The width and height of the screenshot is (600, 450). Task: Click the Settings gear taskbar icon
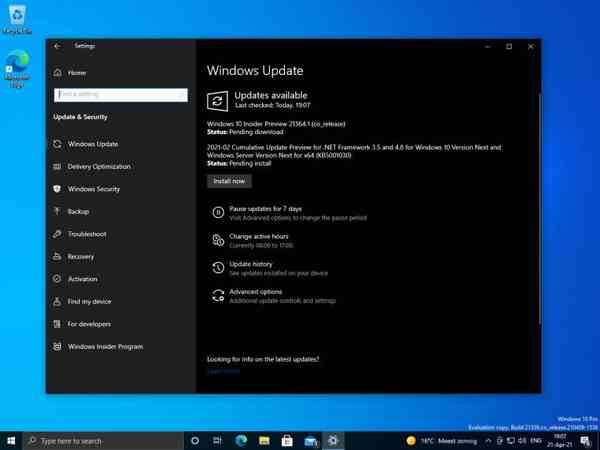[333, 441]
